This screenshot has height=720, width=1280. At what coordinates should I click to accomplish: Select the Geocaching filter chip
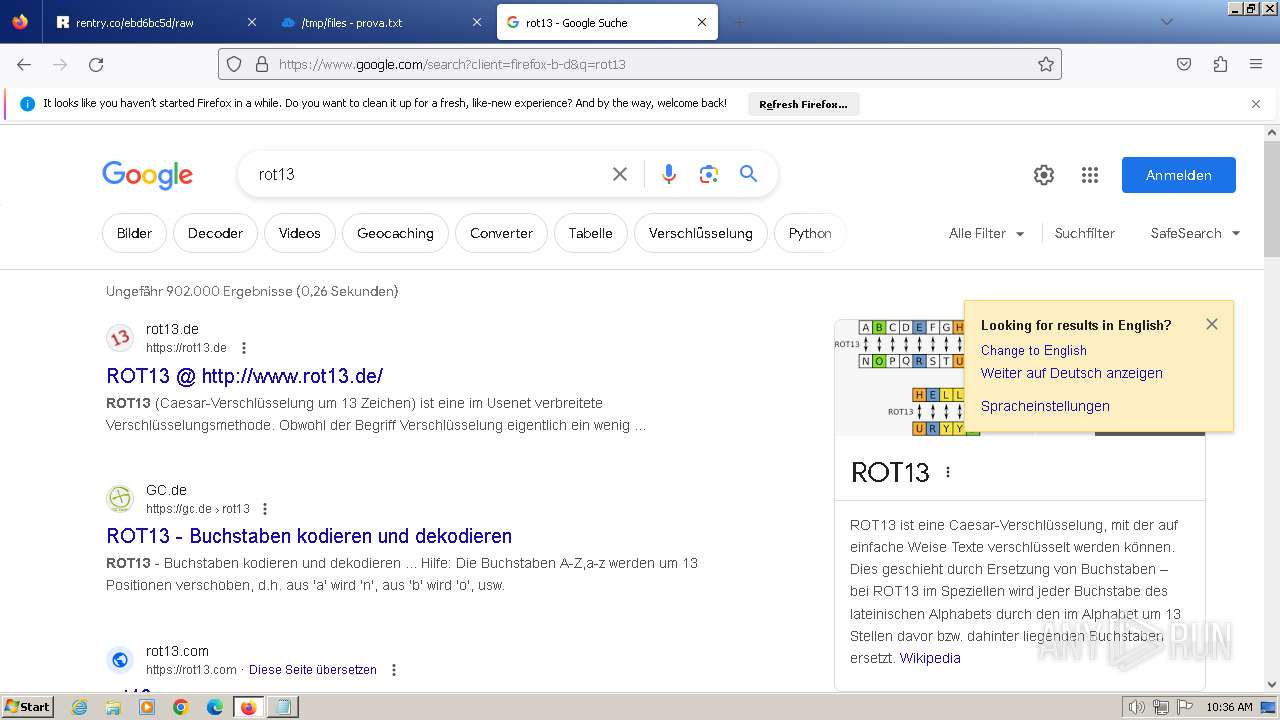click(395, 233)
